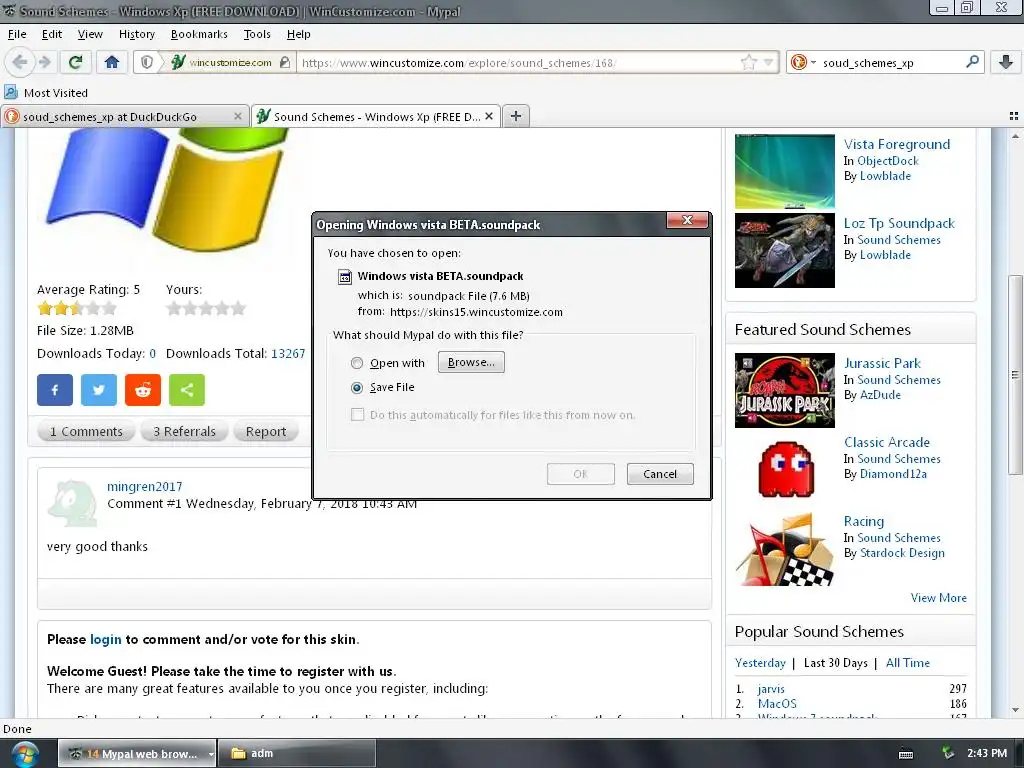
Task: Open the jarvis popular scheme link
Action: tap(771, 688)
